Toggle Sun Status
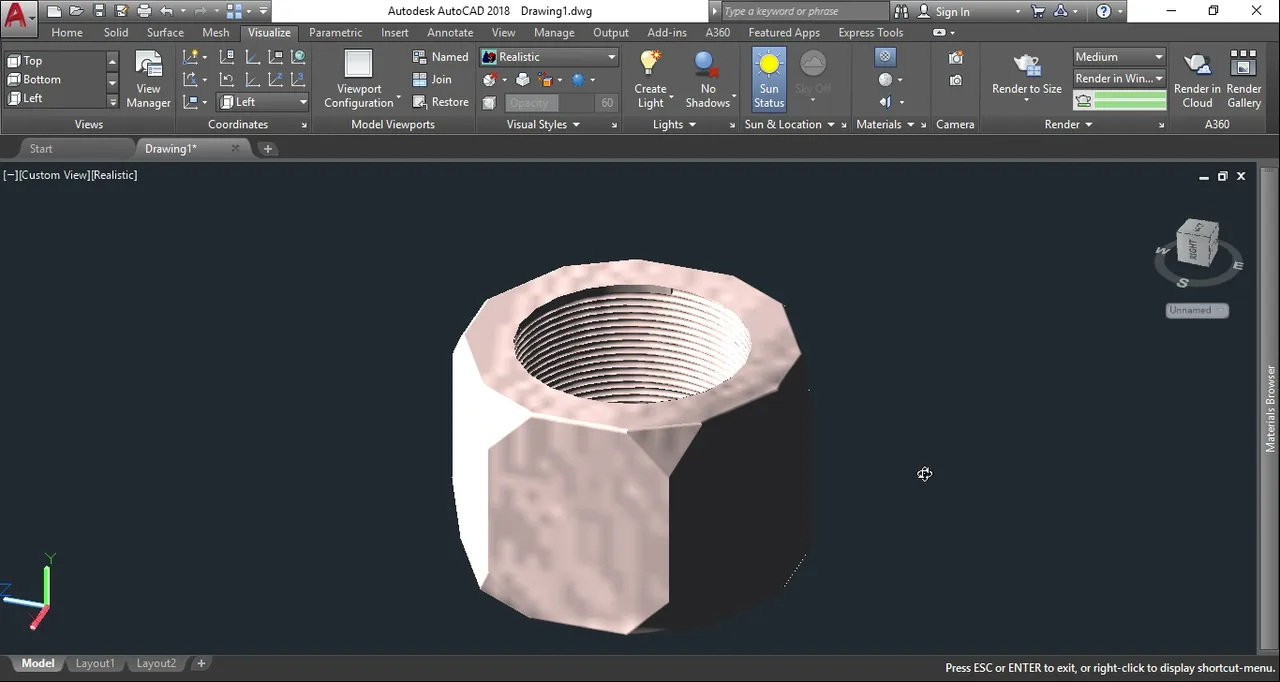This screenshot has width=1280, height=682. [x=769, y=79]
